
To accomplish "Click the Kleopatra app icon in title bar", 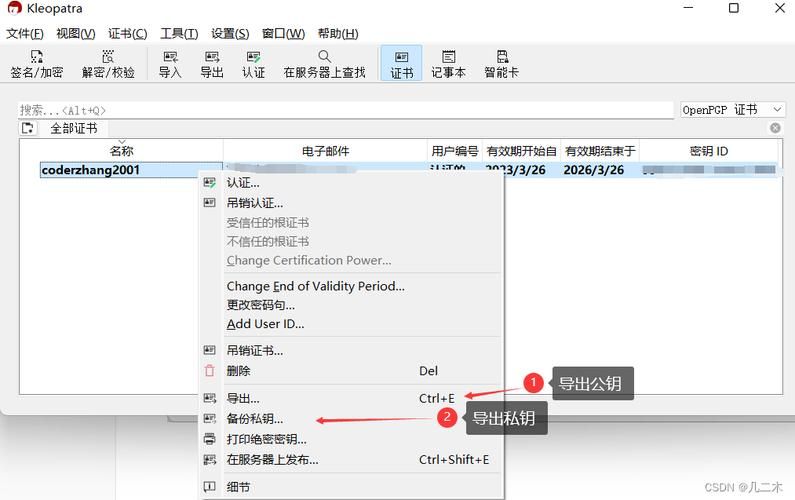I will tap(14, 8).
